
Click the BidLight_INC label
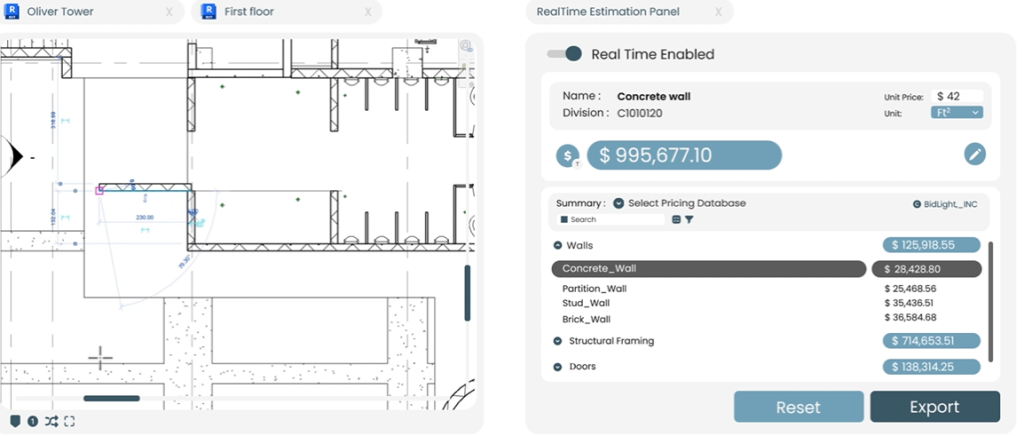(x=945, y=204)
